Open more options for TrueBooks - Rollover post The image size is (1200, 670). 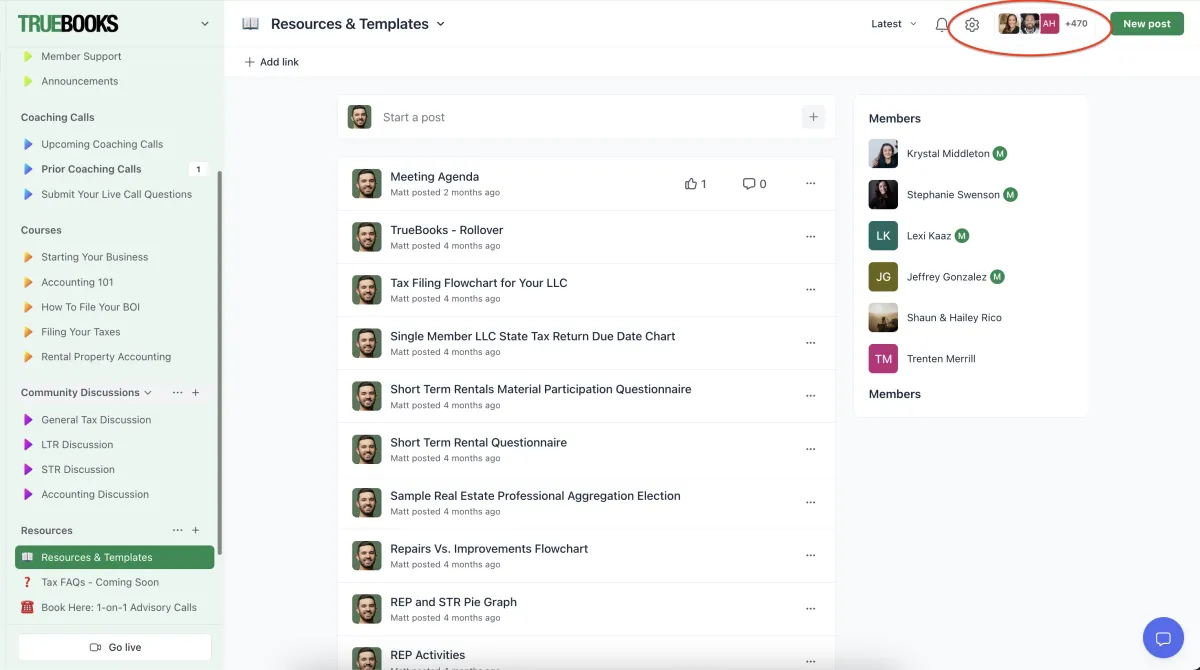click(811, 237)
